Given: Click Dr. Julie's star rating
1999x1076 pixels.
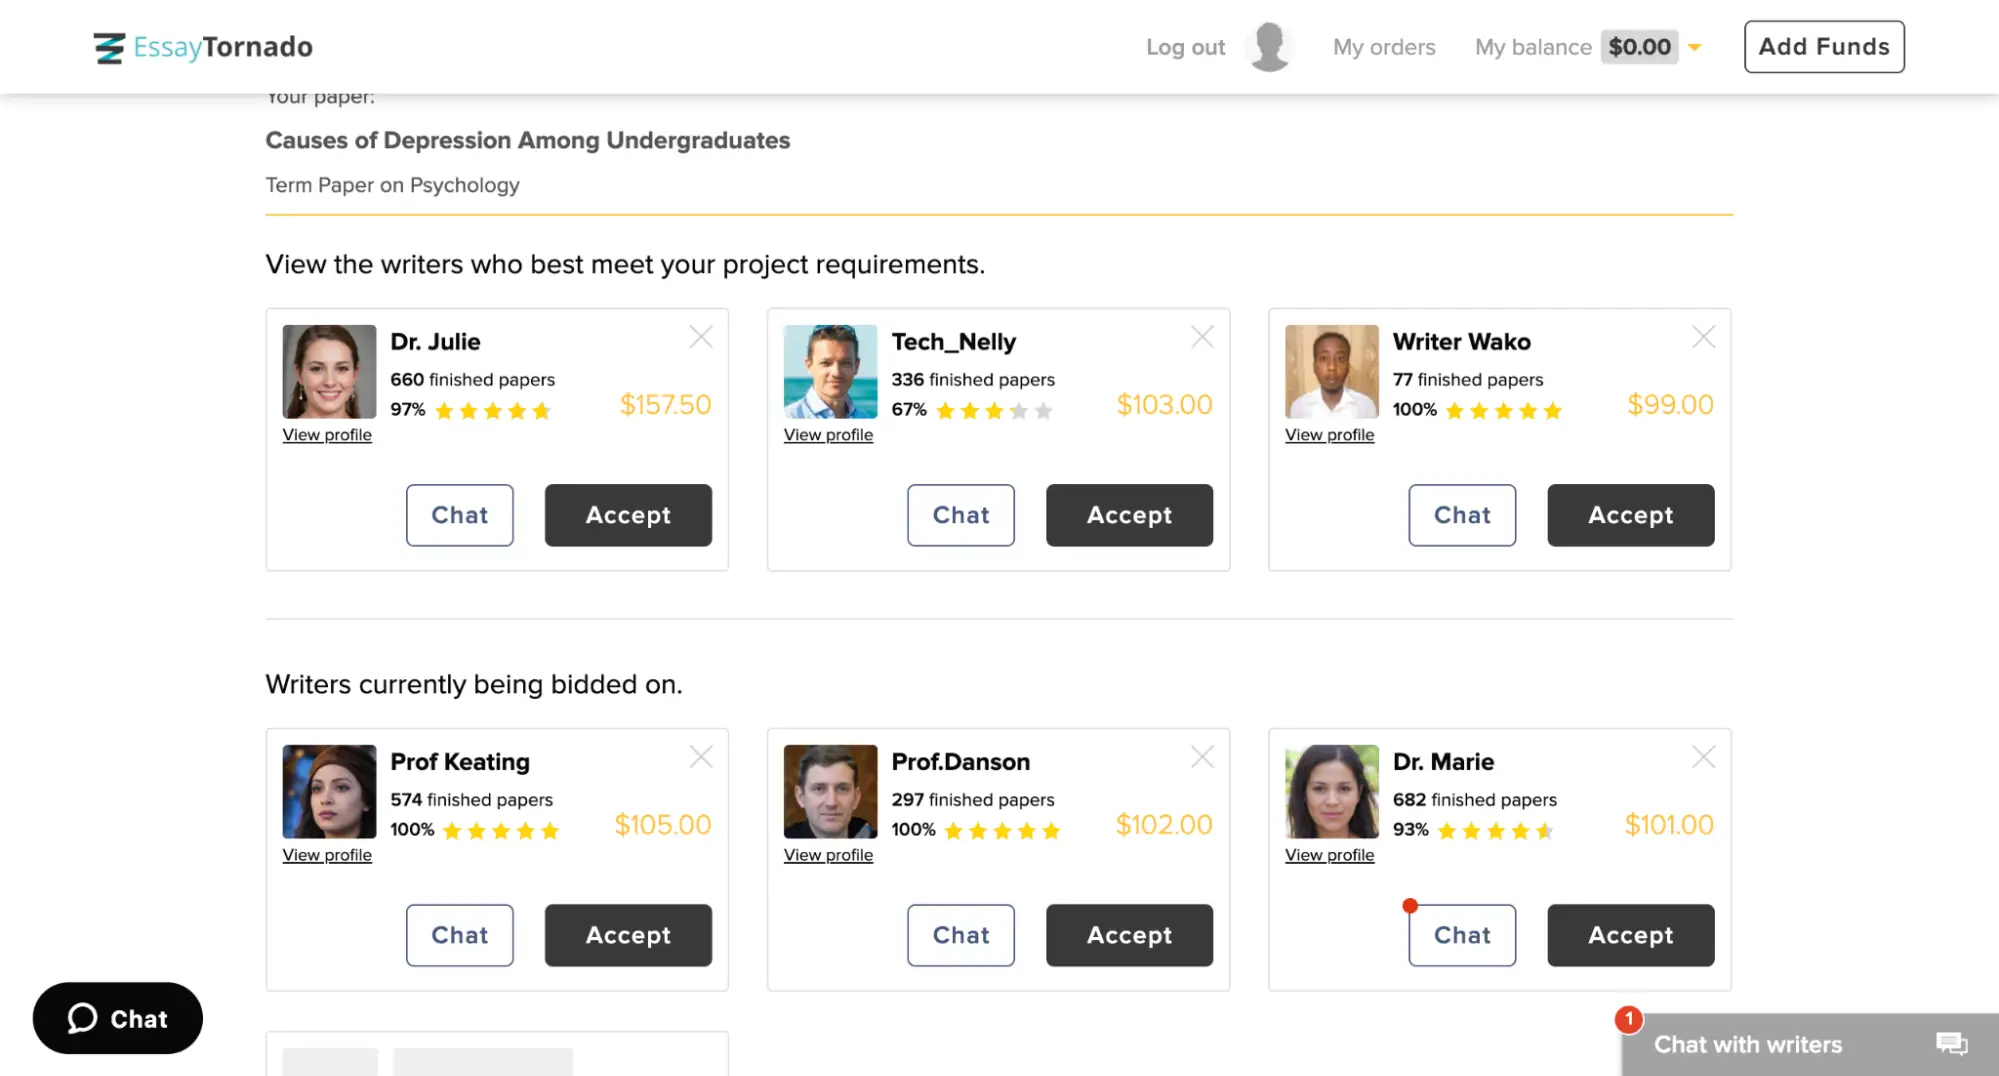Looking at the screenshot, I should (x=493, y=410).
